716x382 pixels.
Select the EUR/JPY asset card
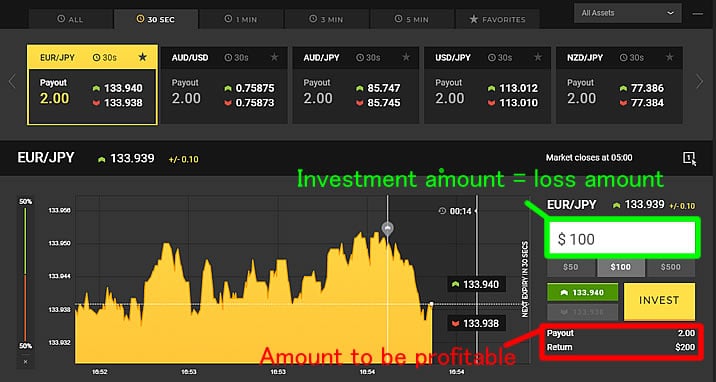tap(92, 85)
